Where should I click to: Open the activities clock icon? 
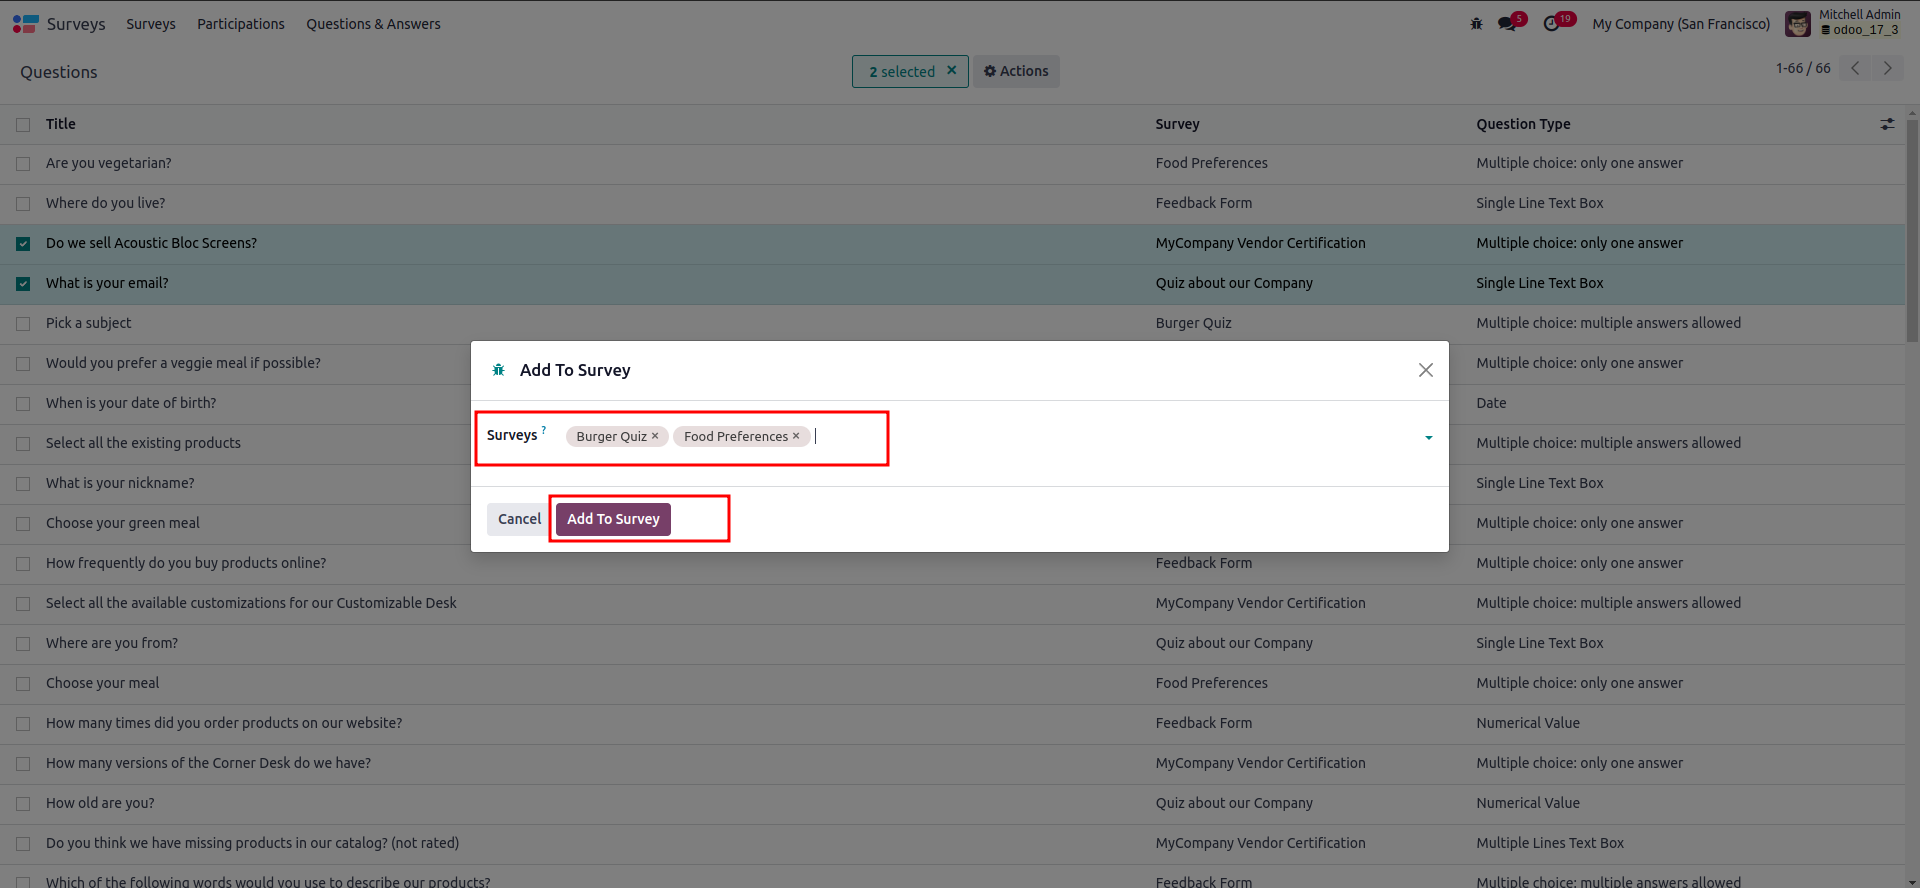[1552, 24]
